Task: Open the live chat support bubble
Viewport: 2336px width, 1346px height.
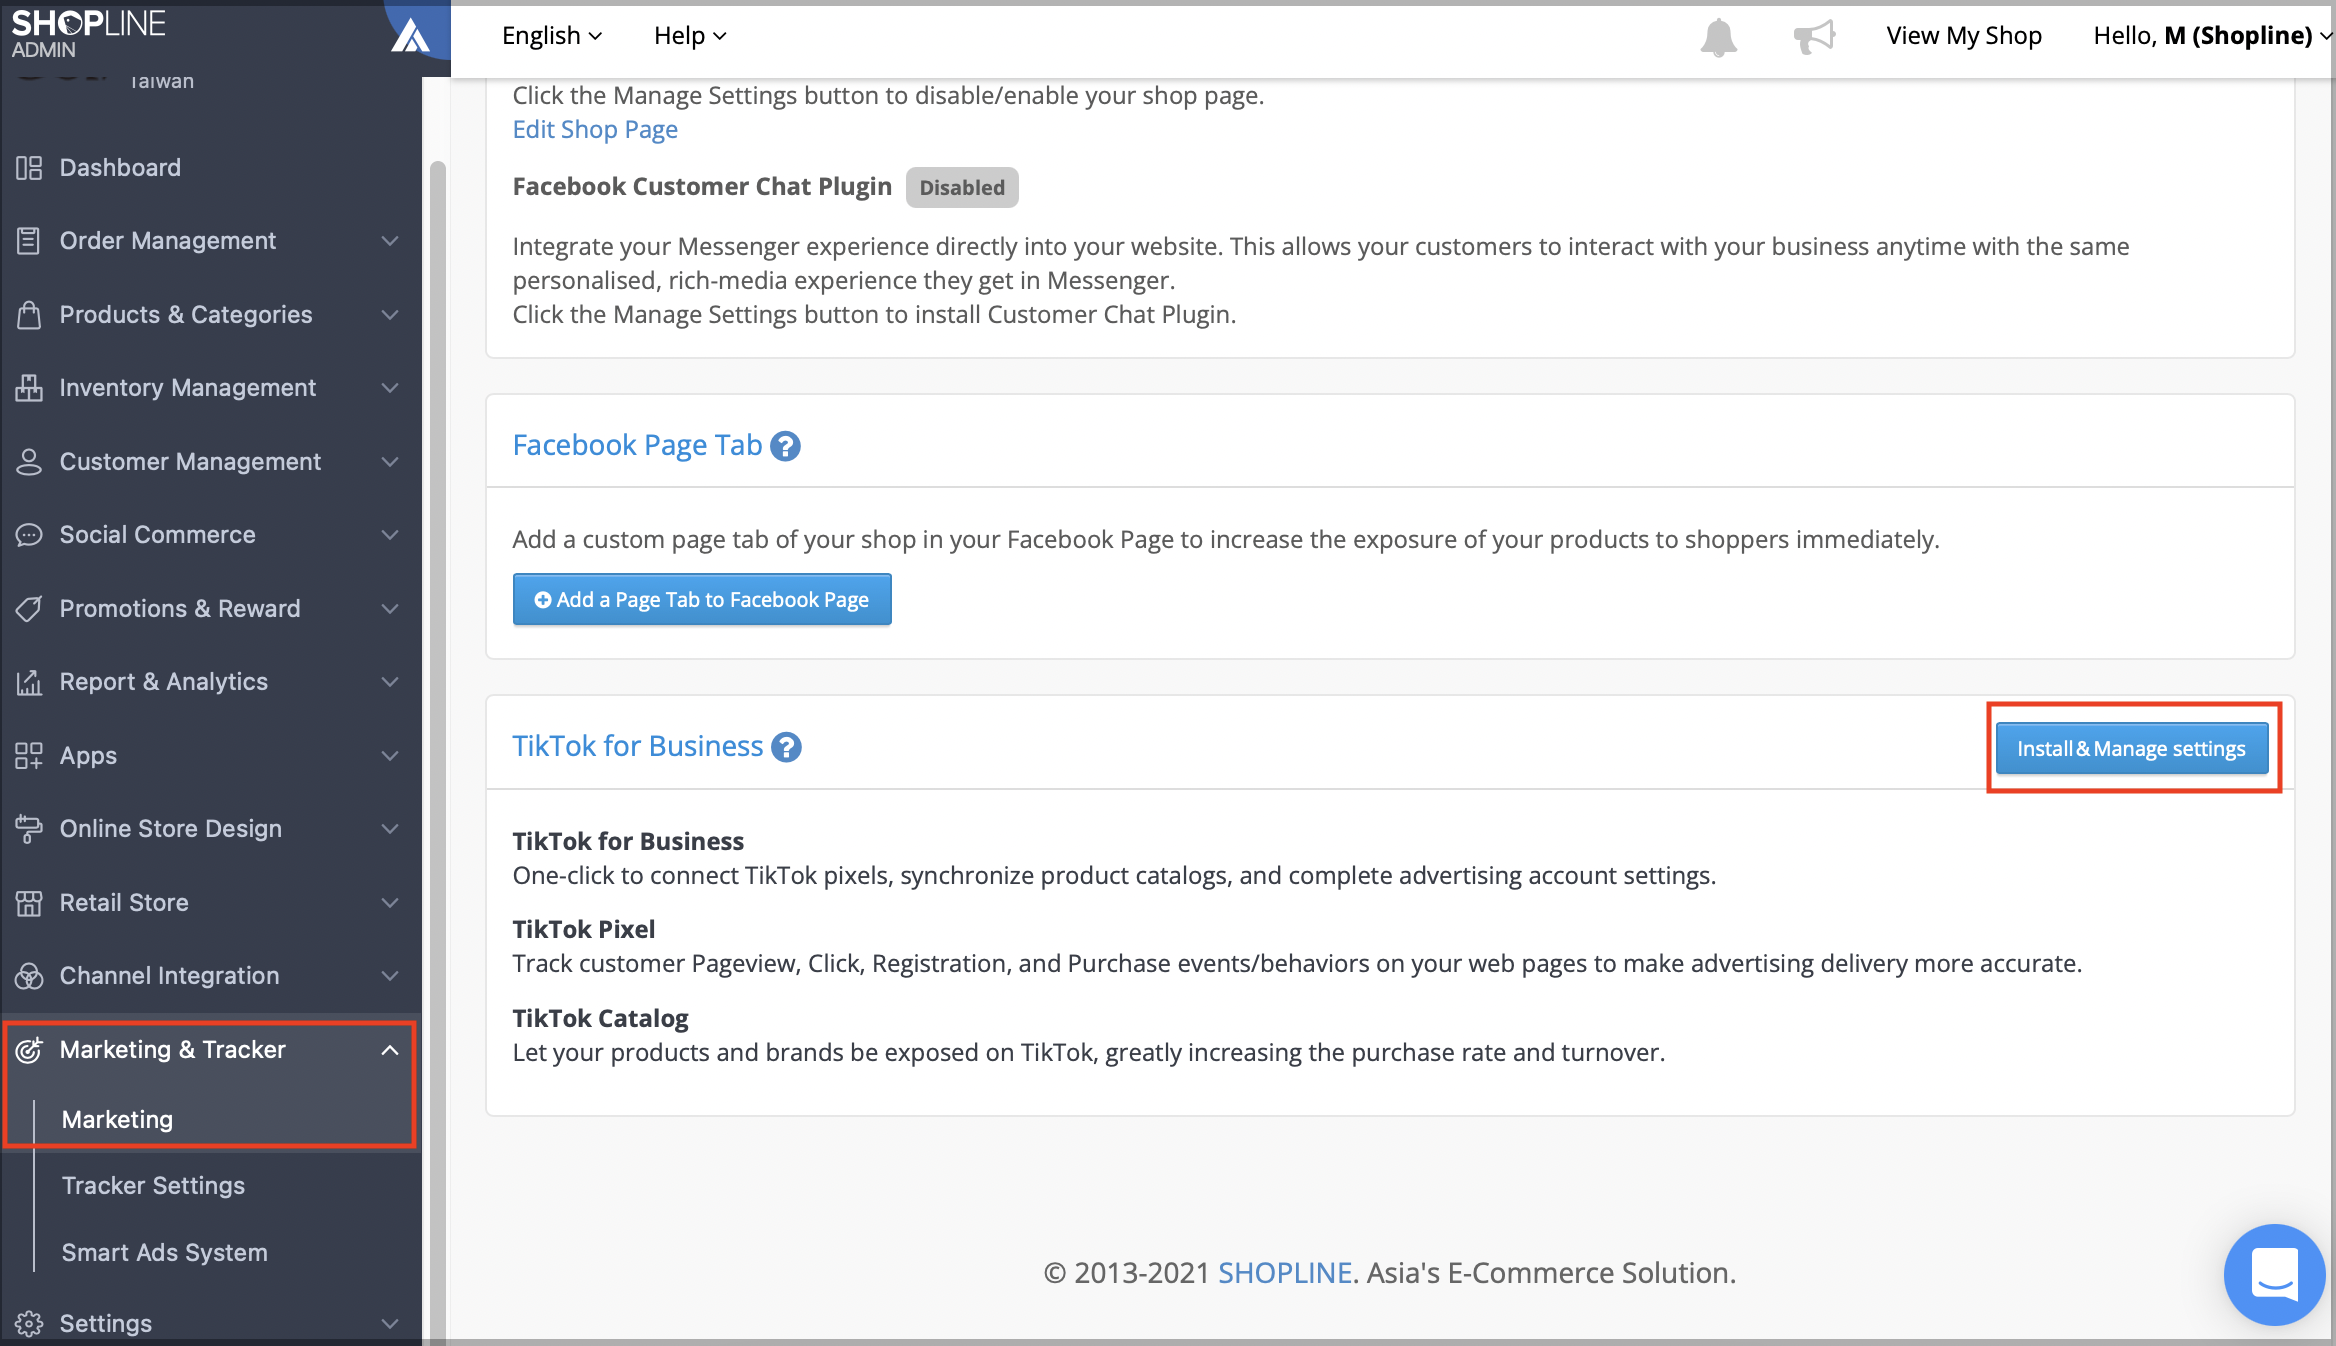Action: (x=2274, y=1274)
